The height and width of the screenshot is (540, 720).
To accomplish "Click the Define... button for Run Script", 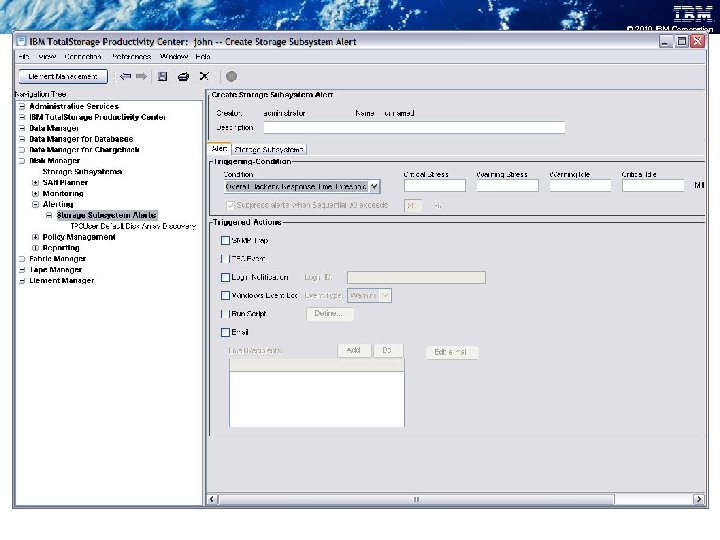I will 329,314.
